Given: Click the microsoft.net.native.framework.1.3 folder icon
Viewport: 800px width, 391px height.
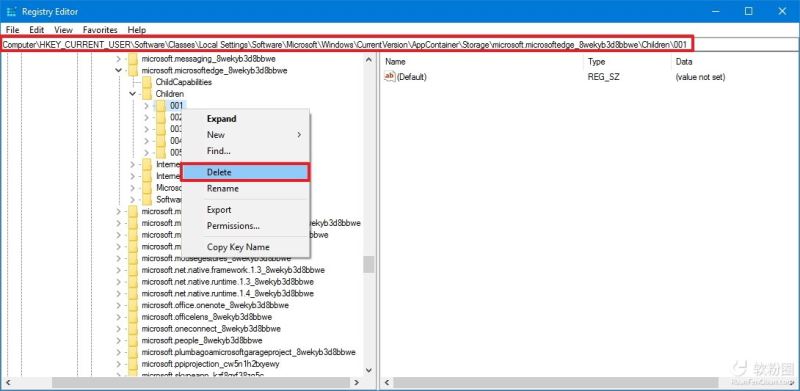Looking at the screenshot, I should [133, 270].
